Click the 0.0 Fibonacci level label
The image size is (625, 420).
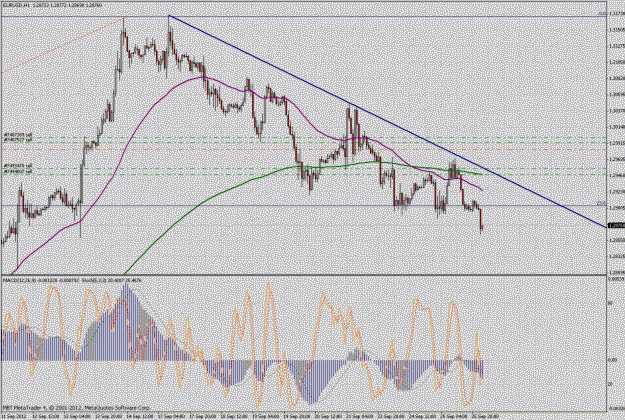(x=603, y=14)
